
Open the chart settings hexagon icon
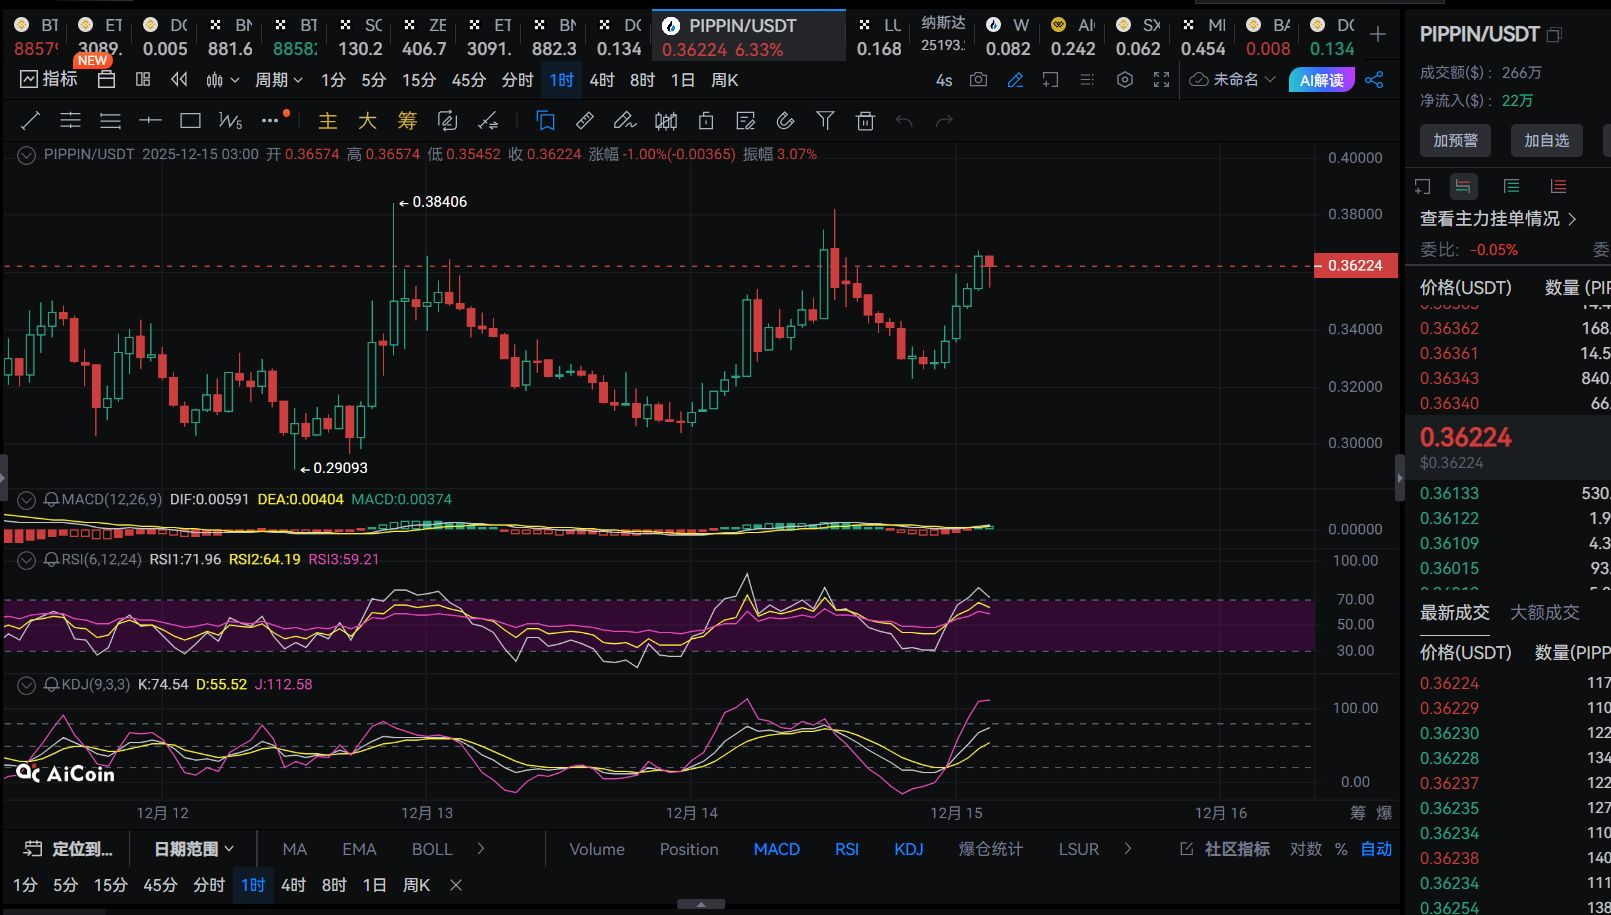tap(1125, 80)
